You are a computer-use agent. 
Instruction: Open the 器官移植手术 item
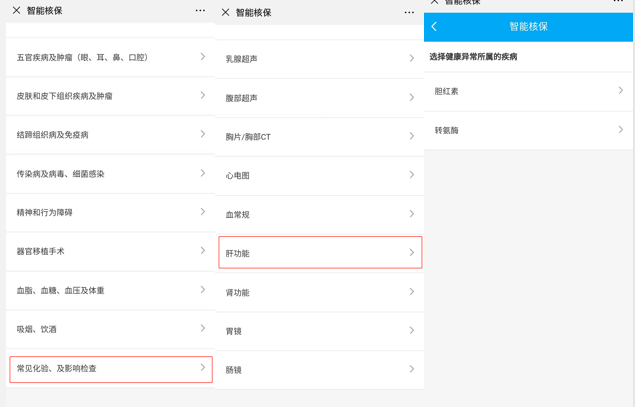[x=110, y=251]
